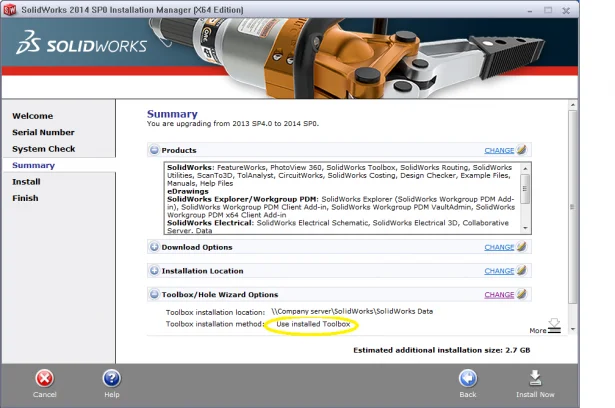The height and width of the screenshot is (408, 615).
Task: Click the More icon under Toolbox options
Action: 554,325
